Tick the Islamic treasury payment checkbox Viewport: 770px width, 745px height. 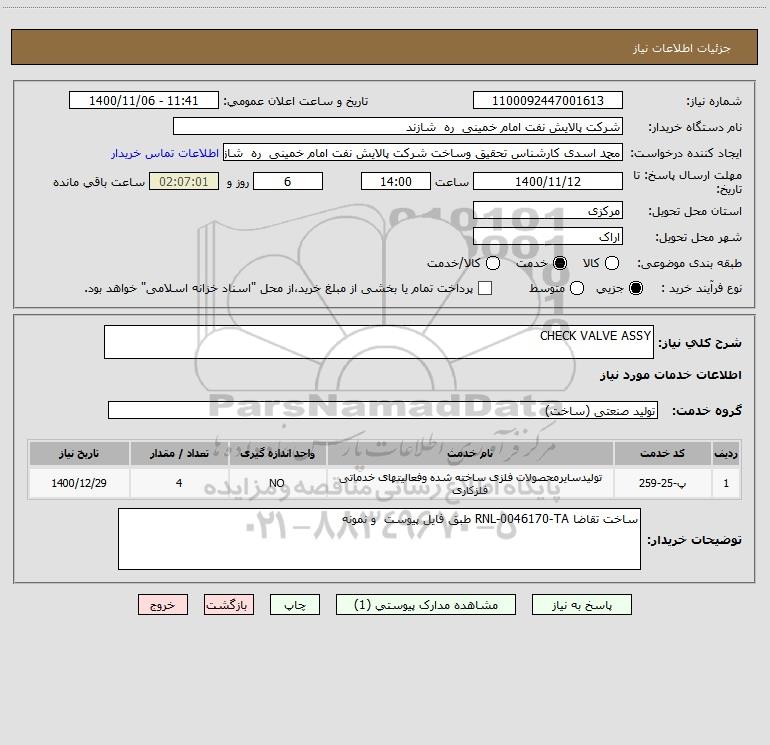coord(485,288)
